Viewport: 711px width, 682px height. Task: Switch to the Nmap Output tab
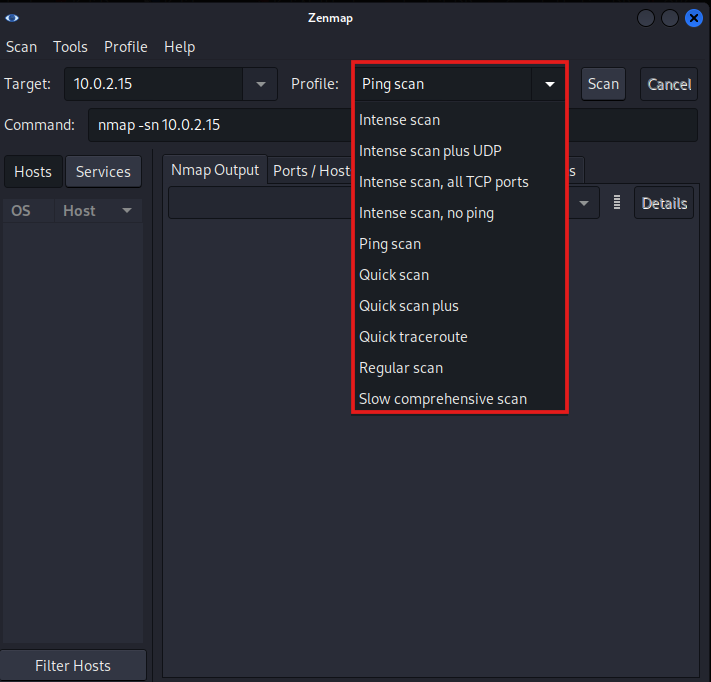point(215,170)
